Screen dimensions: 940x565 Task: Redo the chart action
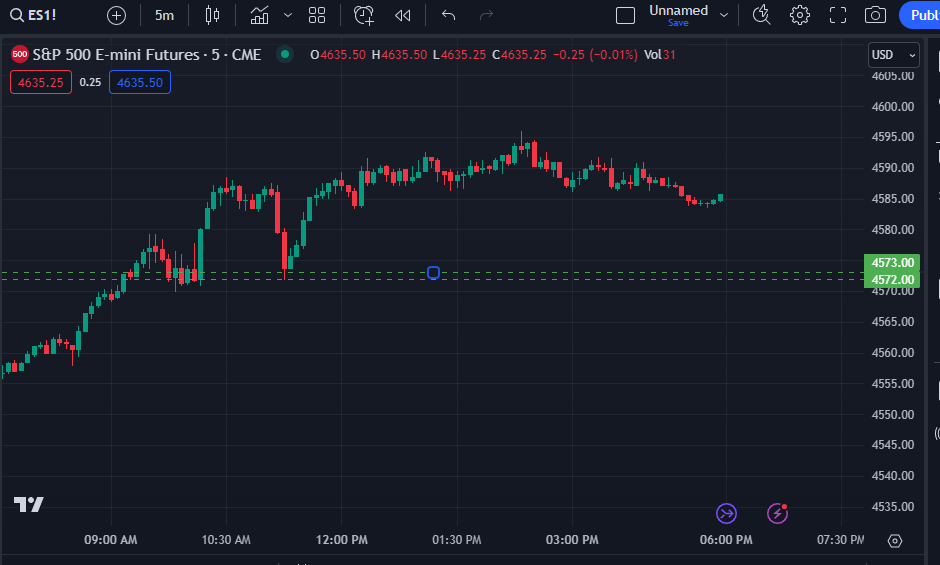[x=486, y=16]
